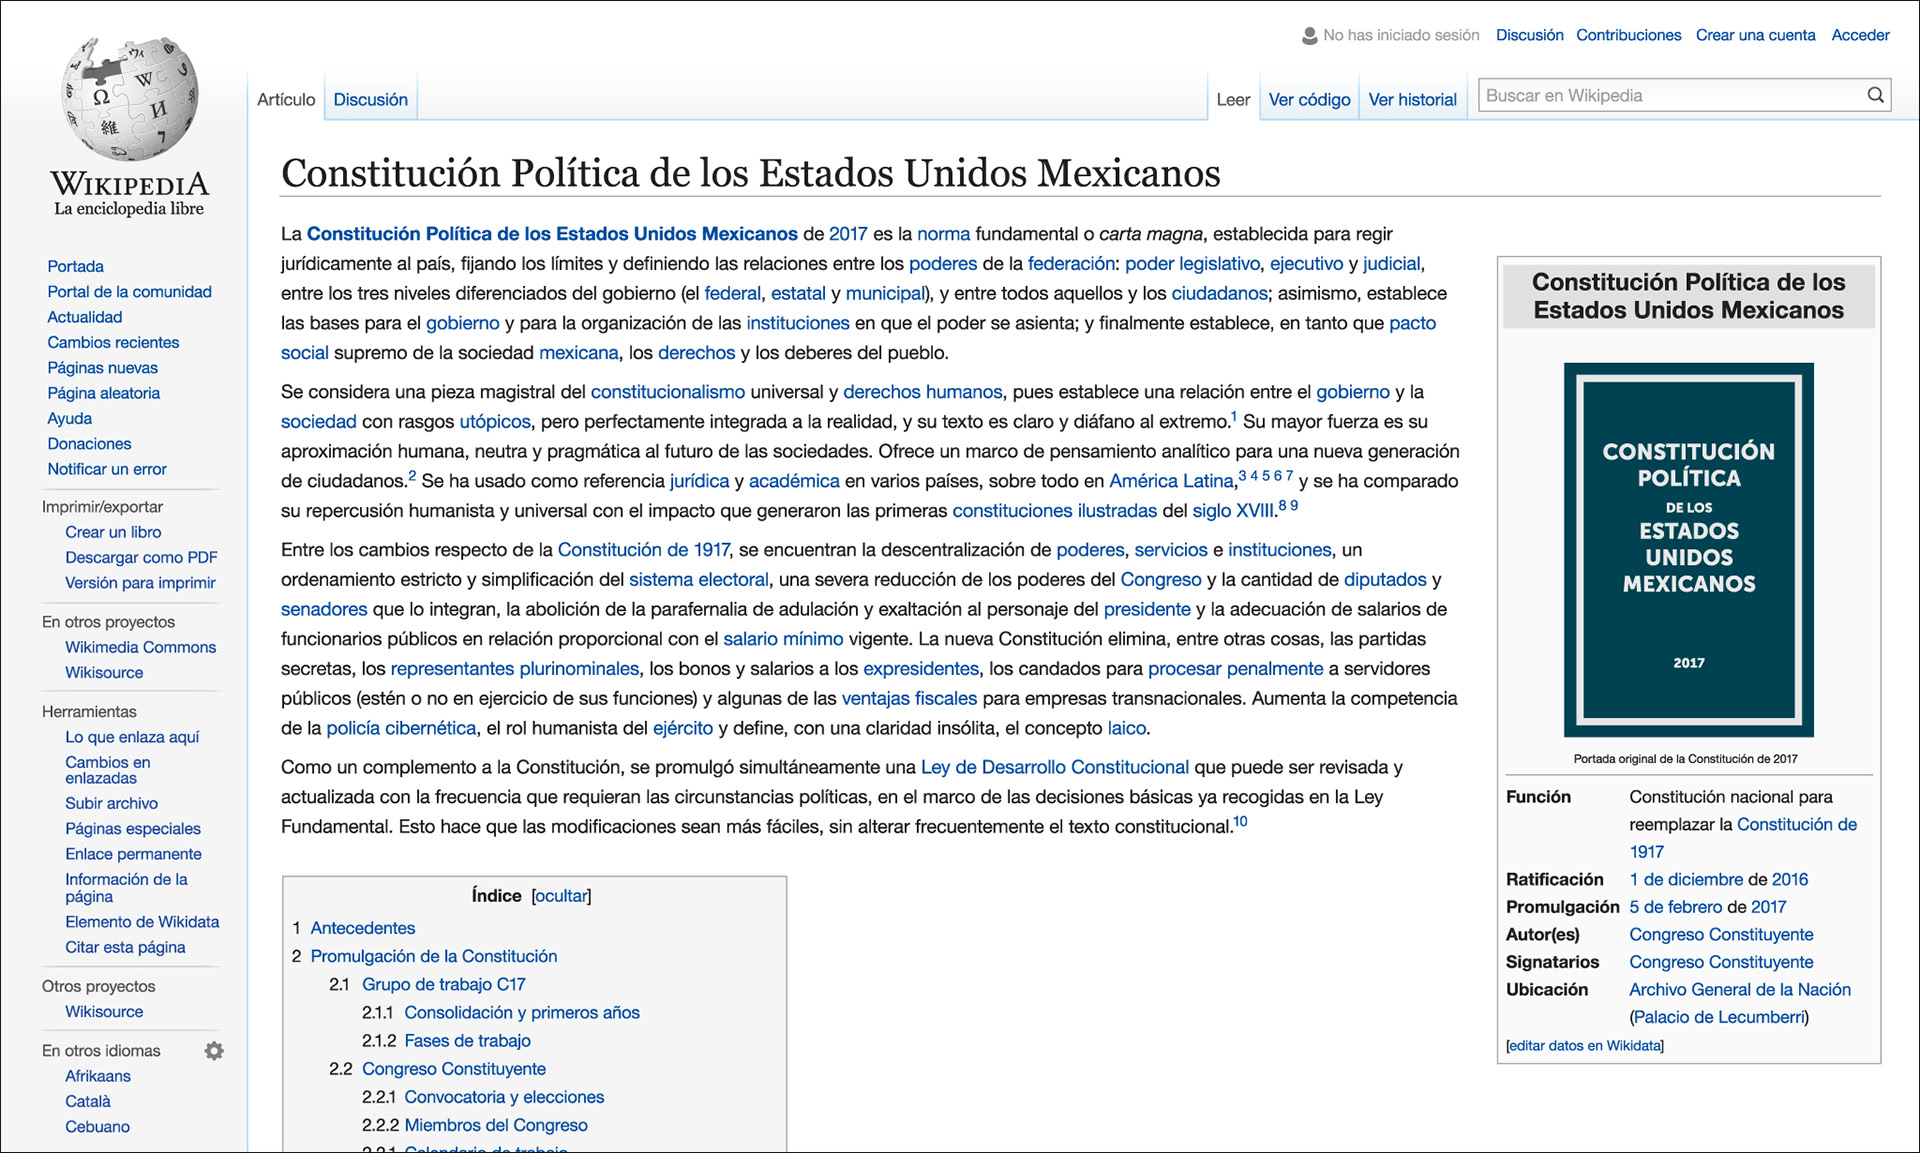Jump to 'Promulgación de la Constitución' section
This screenshot has height=1153, width=1920.
433,956
